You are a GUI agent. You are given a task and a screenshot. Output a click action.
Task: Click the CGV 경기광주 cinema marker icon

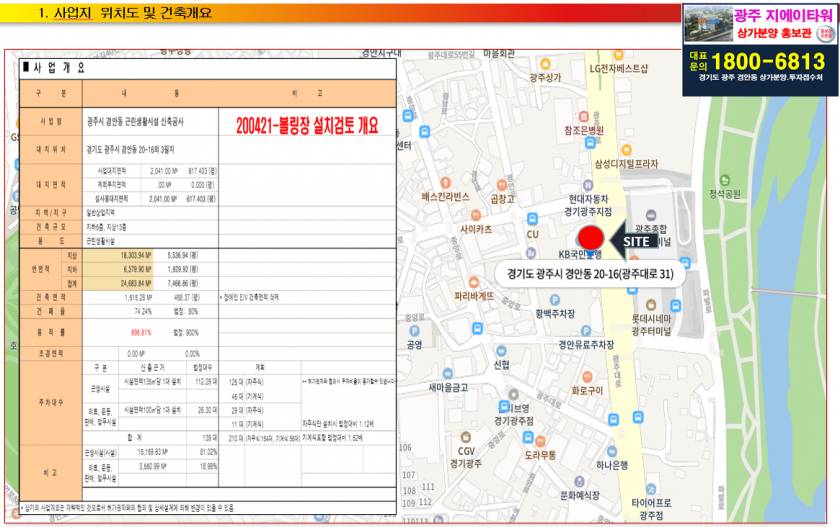[465, 437]
